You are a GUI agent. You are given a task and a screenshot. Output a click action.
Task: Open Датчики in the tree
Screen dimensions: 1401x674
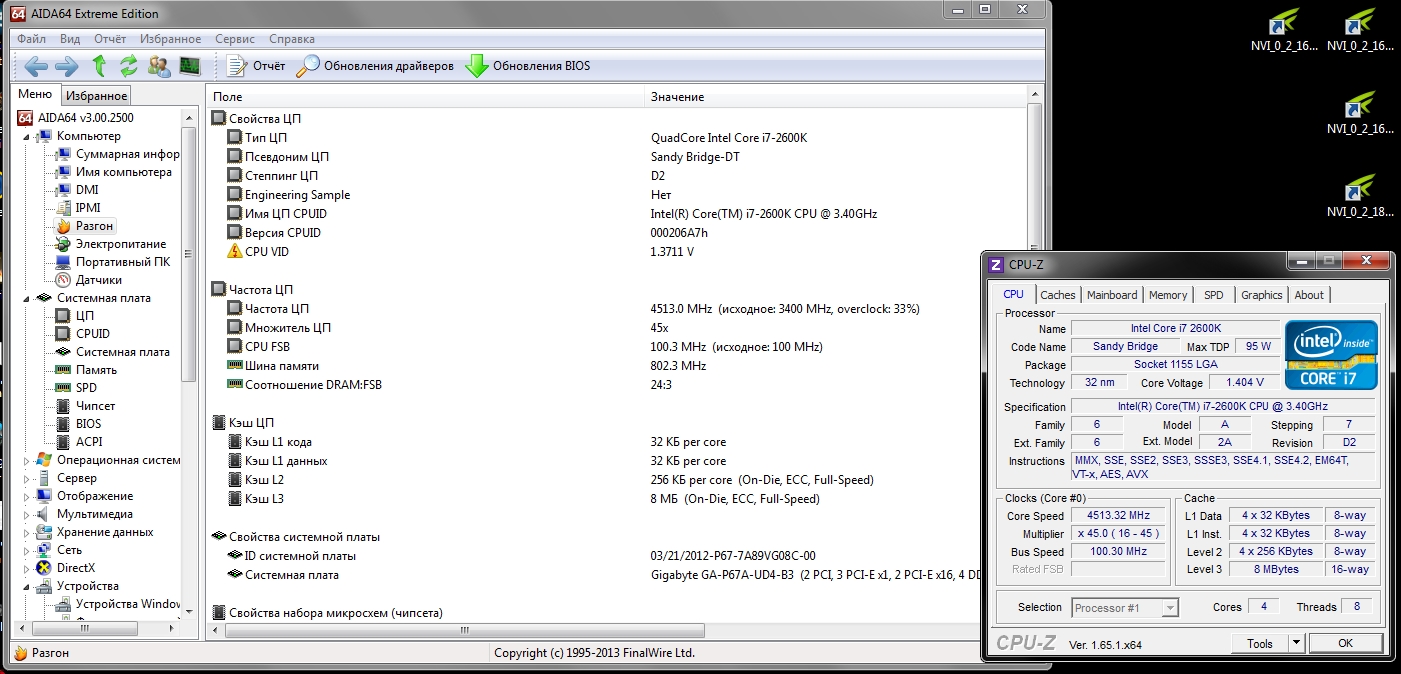pos(89,280)
